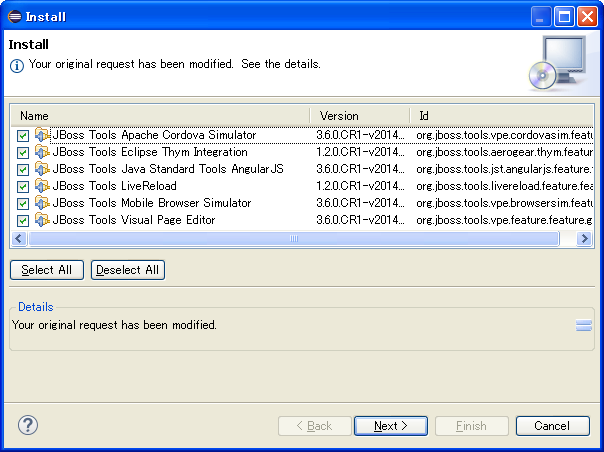The height and width of the screenshot is (452, 604).
Task: Maximize the Install window
Action: point(564,17)
